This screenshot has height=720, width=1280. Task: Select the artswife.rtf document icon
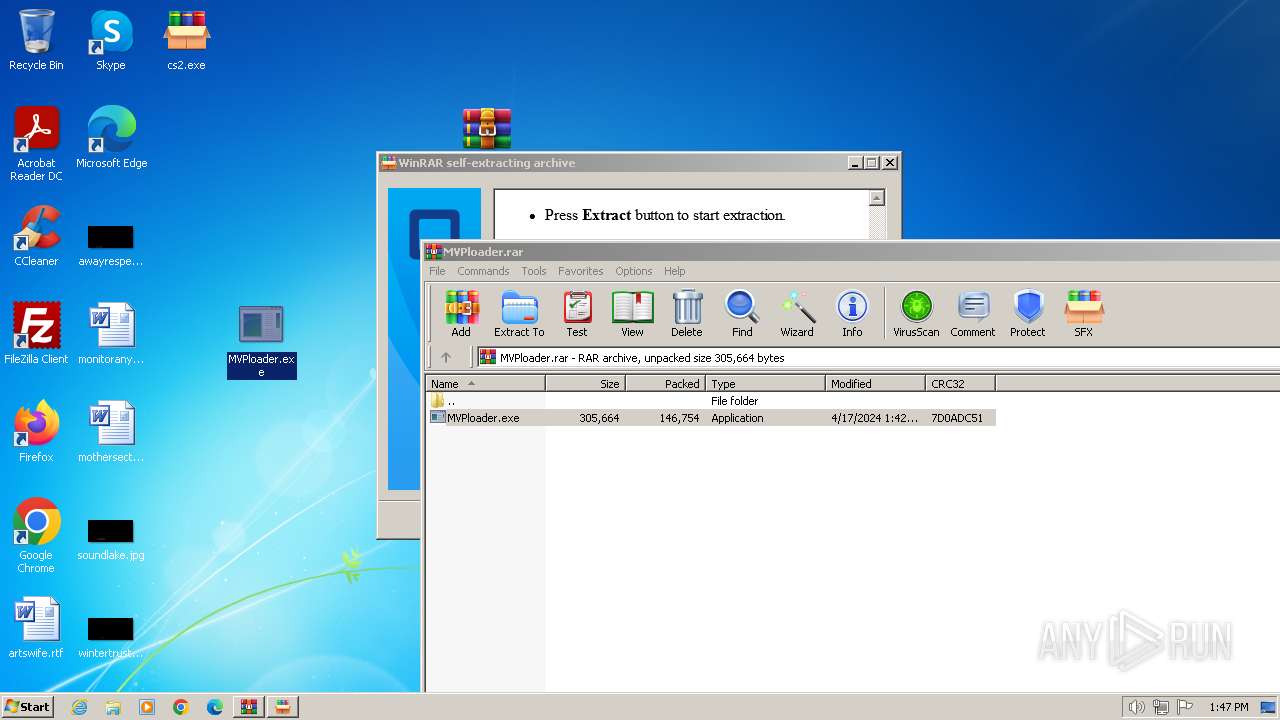click(36, 628)
